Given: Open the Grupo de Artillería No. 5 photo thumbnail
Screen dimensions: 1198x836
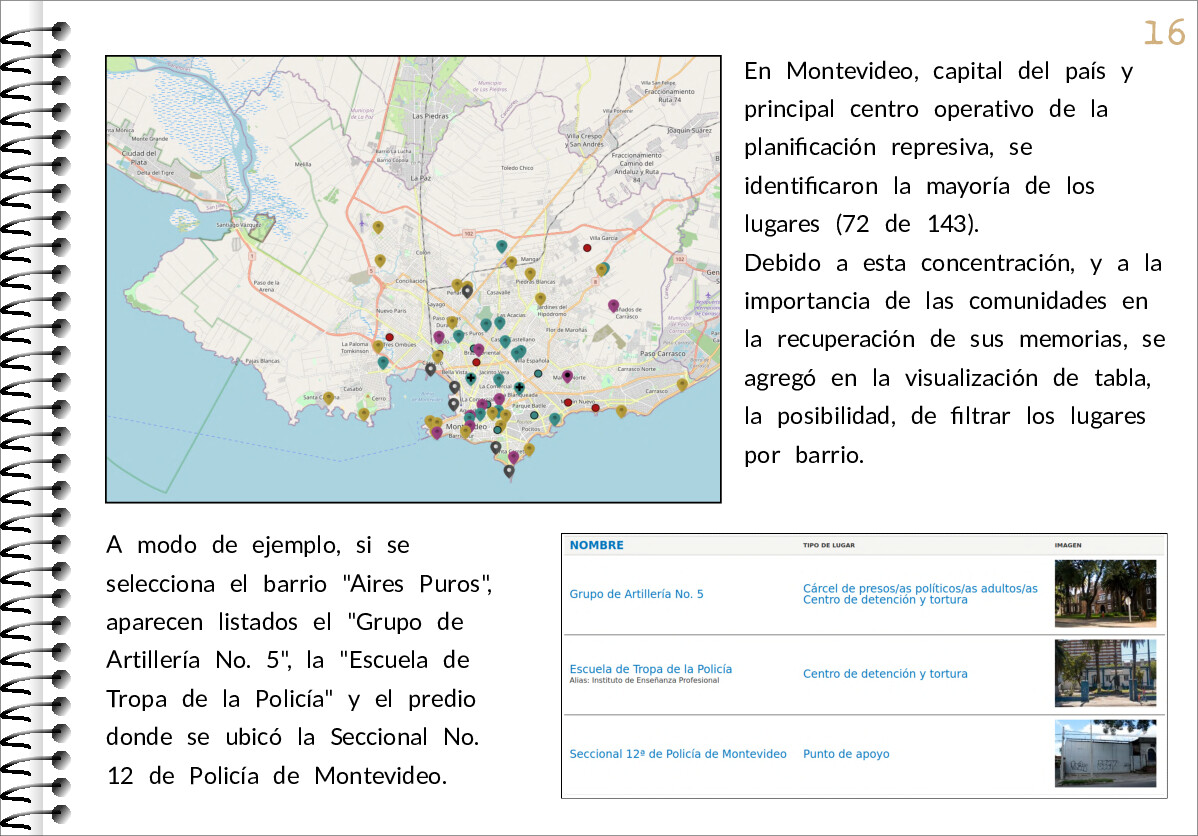Looking at the screenshot, I should (1105, 593).
